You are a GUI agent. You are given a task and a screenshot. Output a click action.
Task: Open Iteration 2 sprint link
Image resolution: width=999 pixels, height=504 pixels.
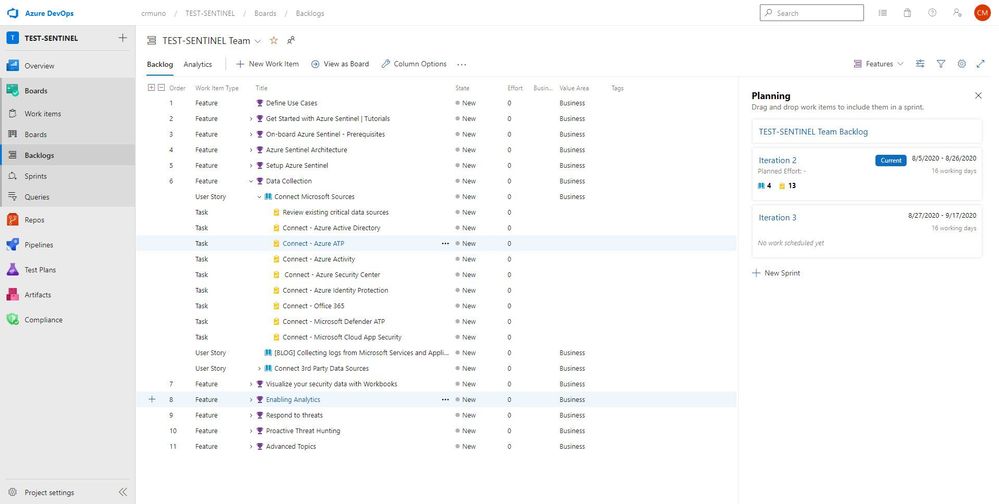click(777, 160)
